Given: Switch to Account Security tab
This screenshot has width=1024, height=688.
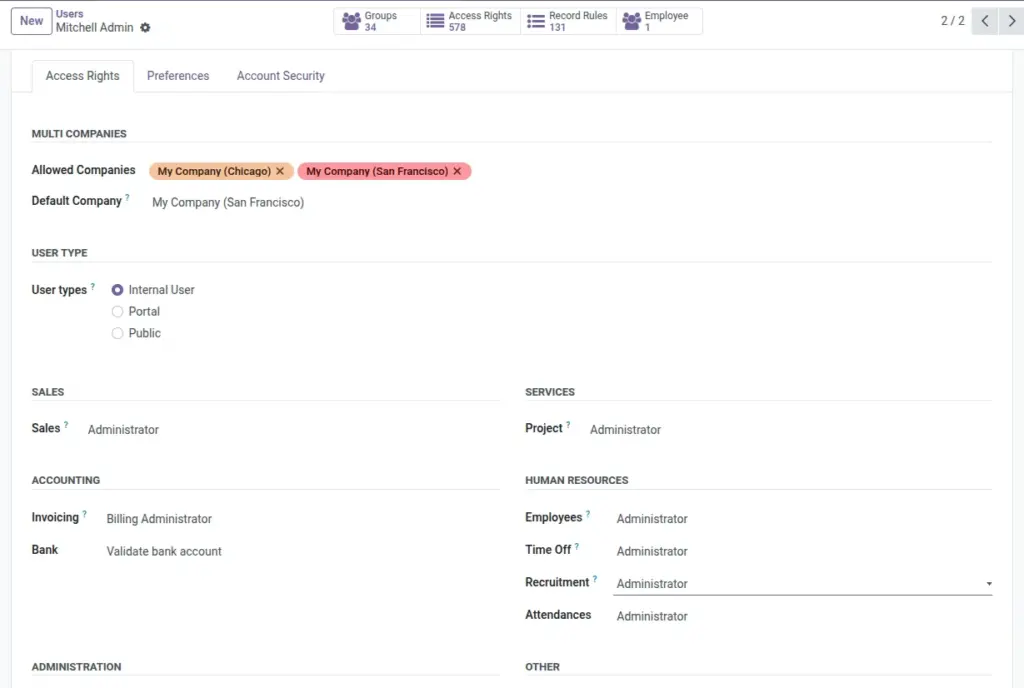Looking at the screenshot, I should tap(281, 76).
